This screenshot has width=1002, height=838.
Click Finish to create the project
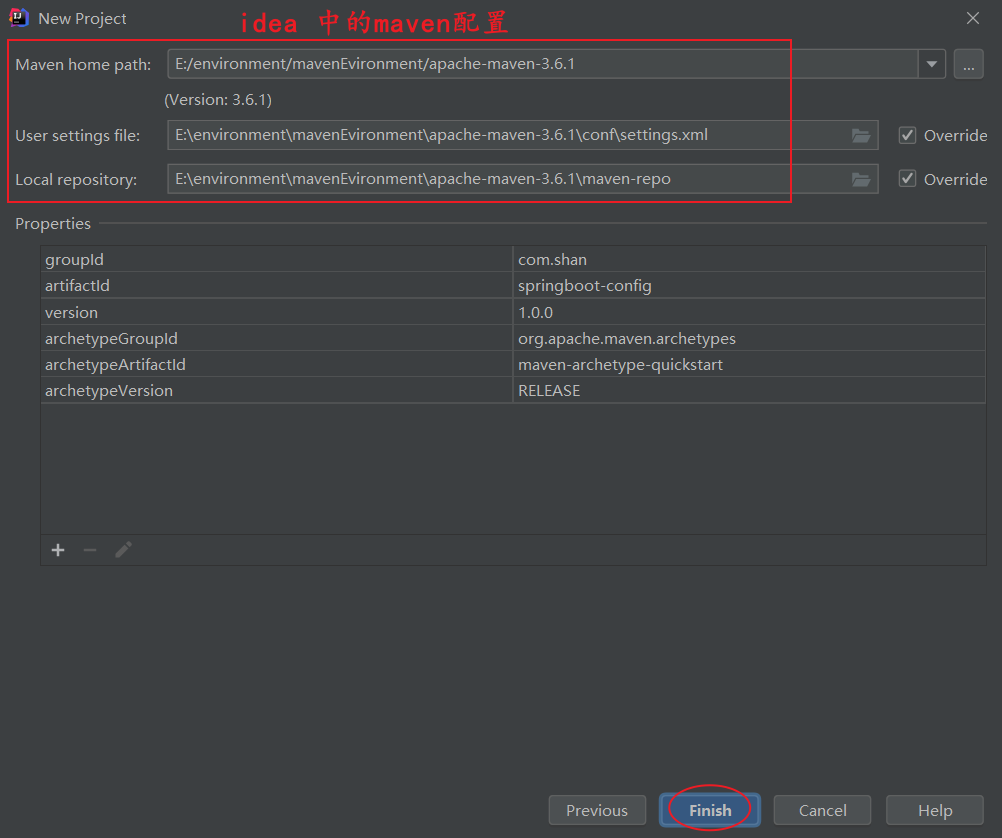710,811
